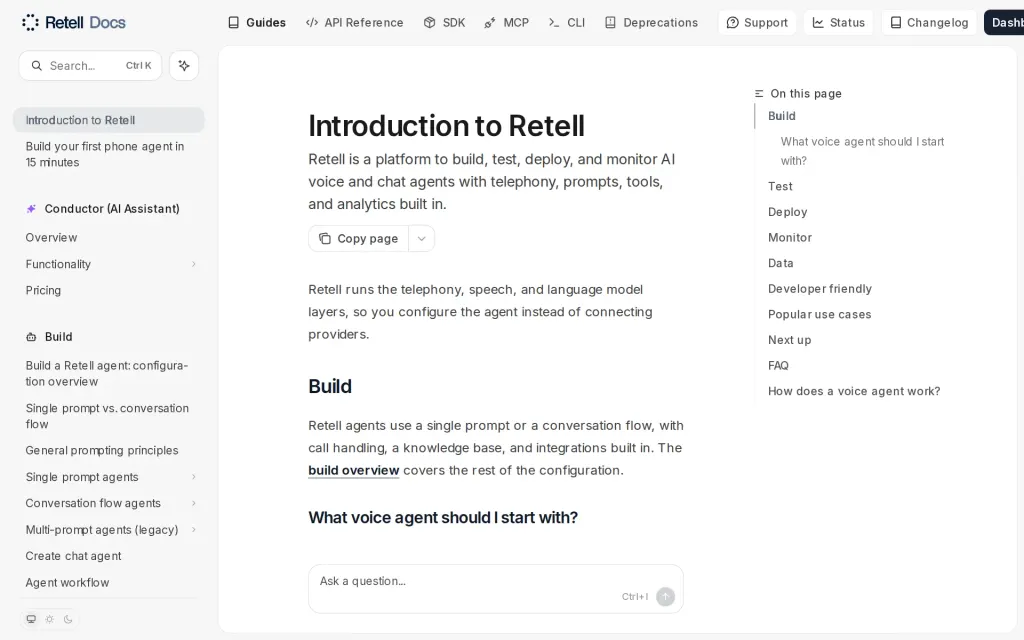Open the MCP tab
Viewport: 1024px width, 640px height.
click(x=506, y=22)
